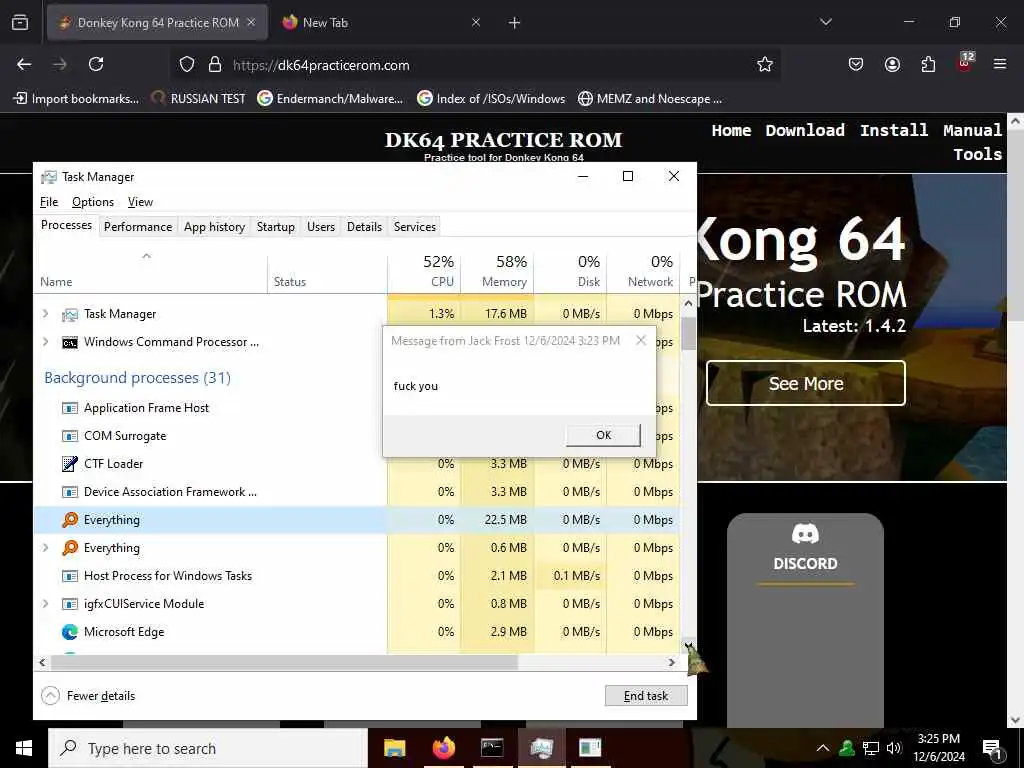
Task: Expand Windows Command Processor row
Action: [x=45, y=342]
